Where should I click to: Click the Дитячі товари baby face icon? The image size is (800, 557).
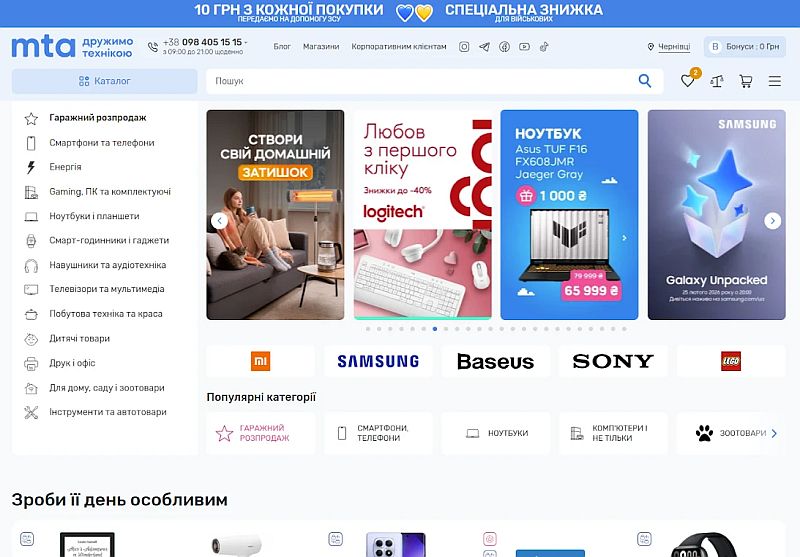pyautogui.click(x=31, y=339)
